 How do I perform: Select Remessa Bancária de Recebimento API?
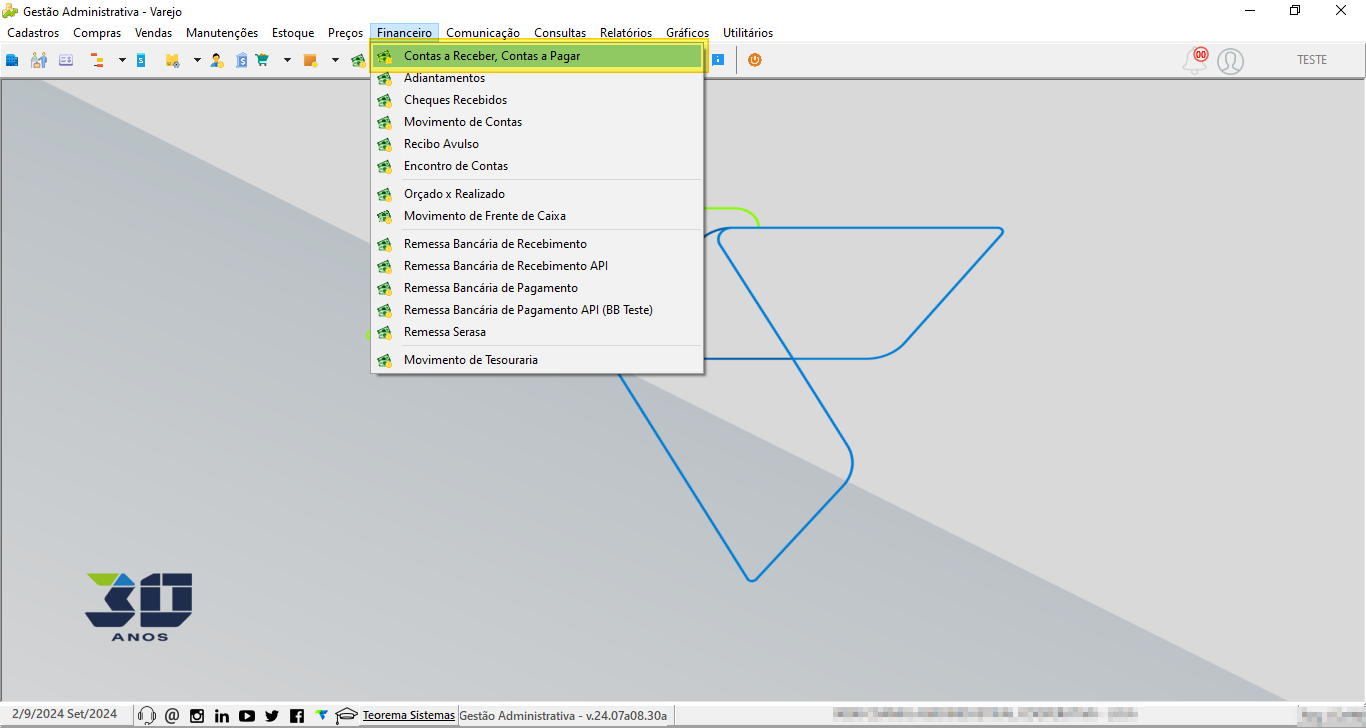(537, 266)
